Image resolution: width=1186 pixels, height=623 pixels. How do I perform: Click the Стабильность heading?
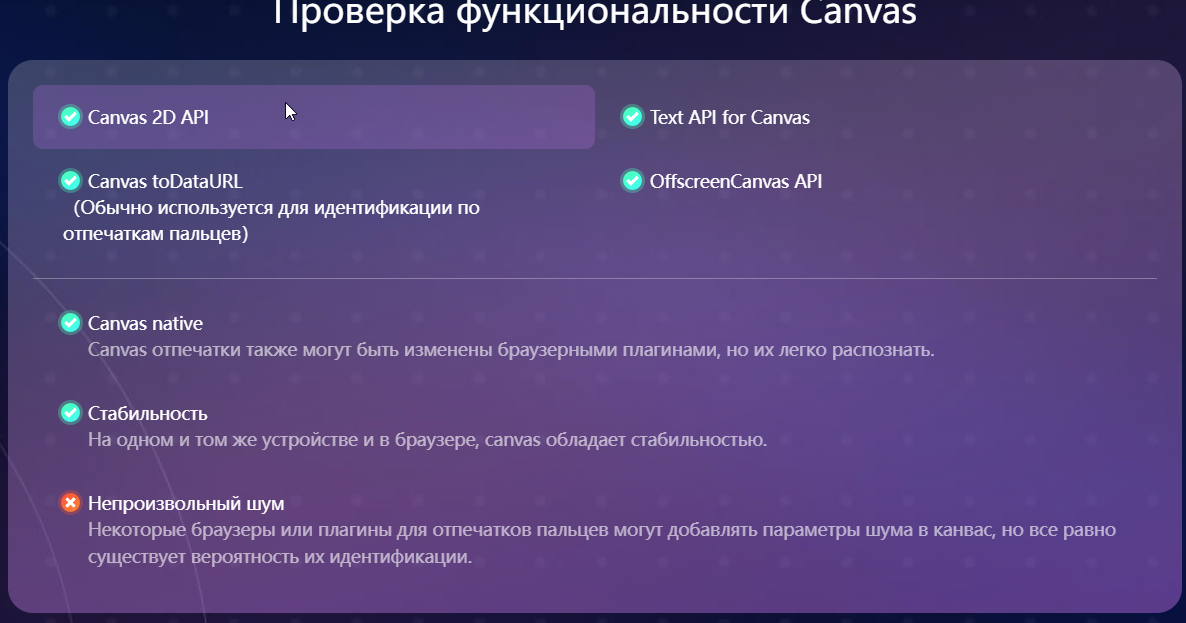pos(147,414)
